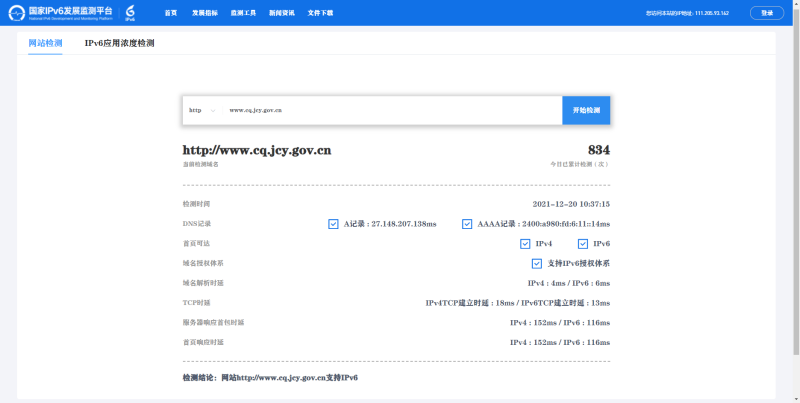
Task: Toggle the 支持IPv6授权体系 checkbox
Action: coord(537,264)
